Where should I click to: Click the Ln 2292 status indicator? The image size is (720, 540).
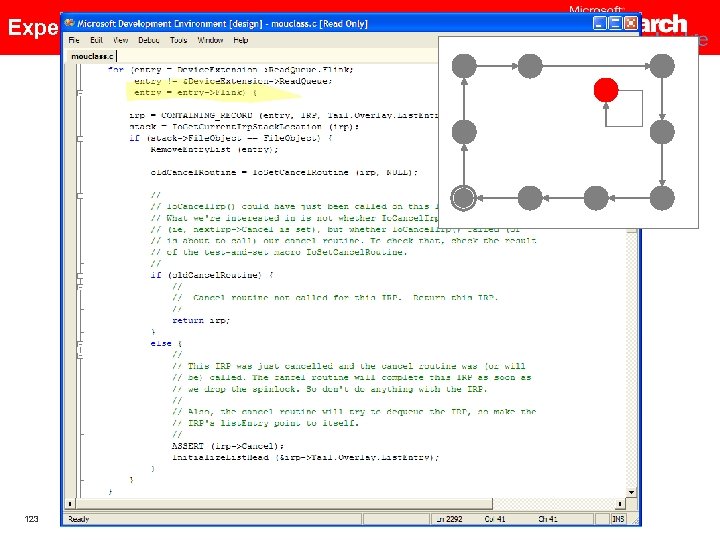pos(449,519)
